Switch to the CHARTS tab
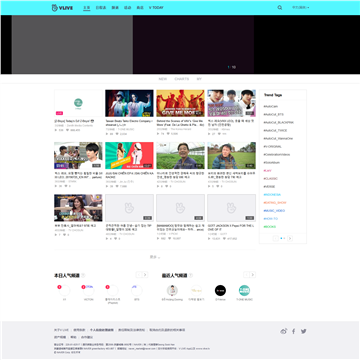Image resolution: width=360 pixels, height=360 pixels. (182, 79)
